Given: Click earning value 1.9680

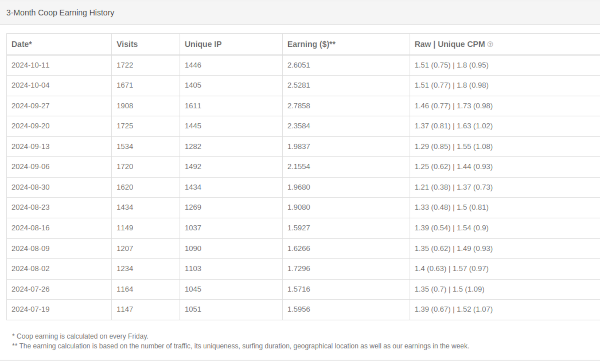Looking at the screenshot, I should (299, 187).
